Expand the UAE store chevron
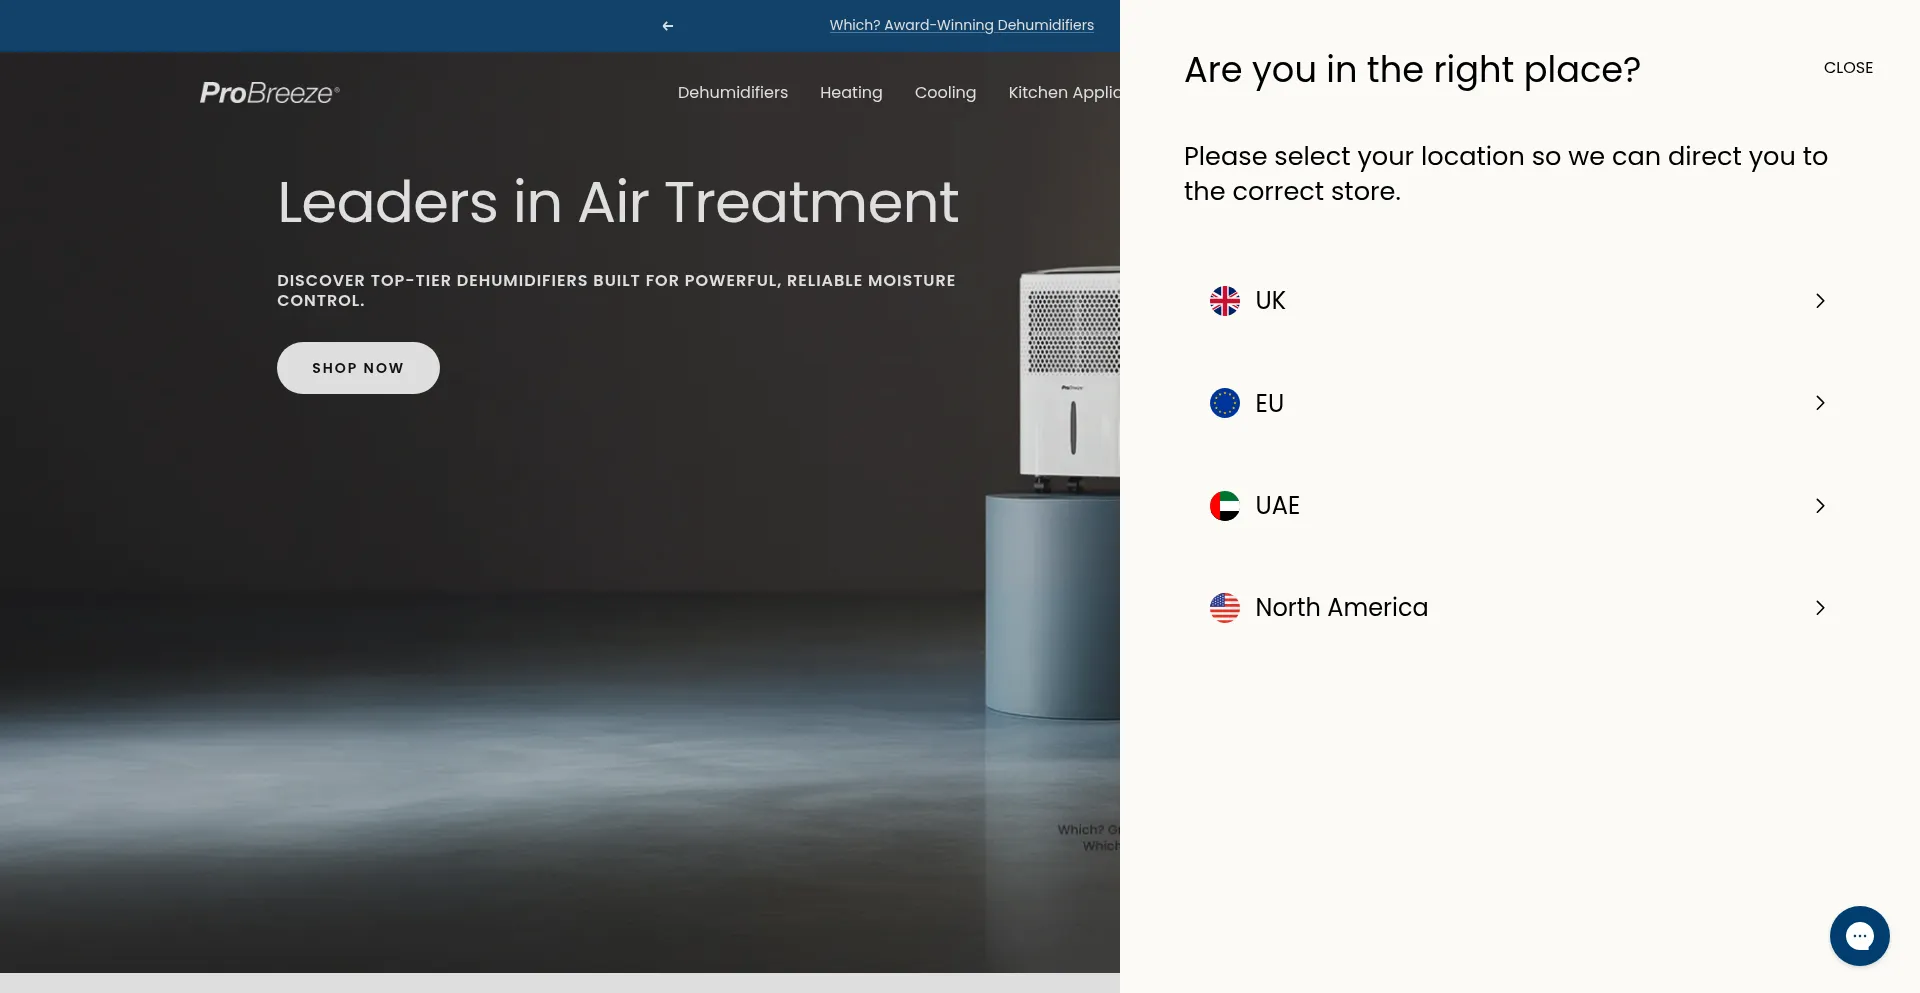Viewport: 1920px width, 993px height. pos(1820,506)
